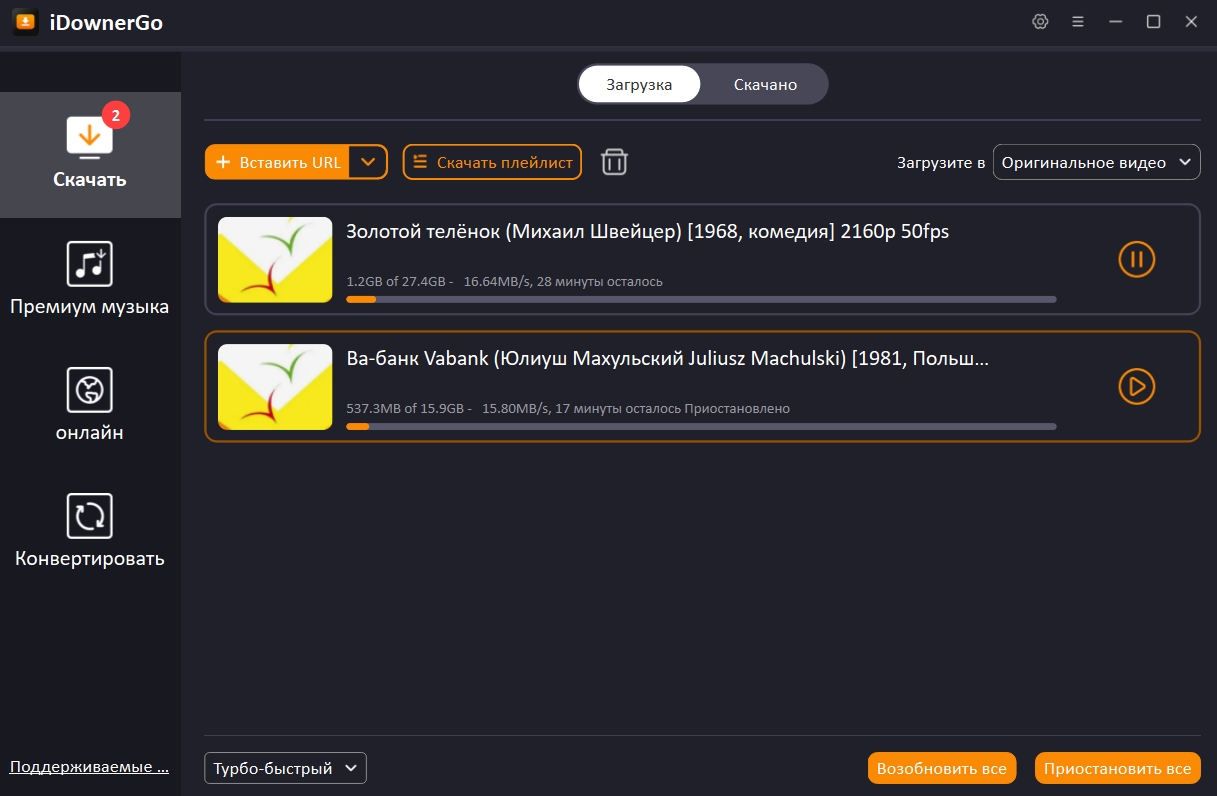Viewport: 1217px width, 796px height.
Task: Open the Премиум музыка section
Action: 90,279
